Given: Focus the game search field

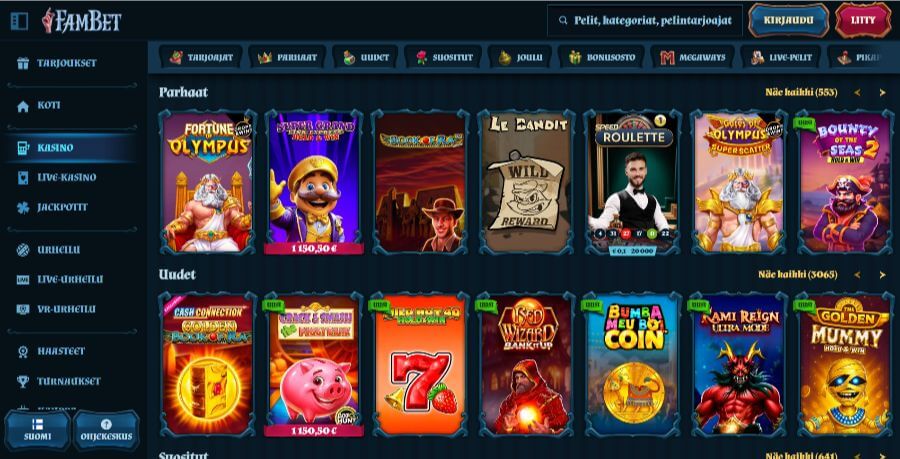Looking at the screenshot, I should 645,21.
